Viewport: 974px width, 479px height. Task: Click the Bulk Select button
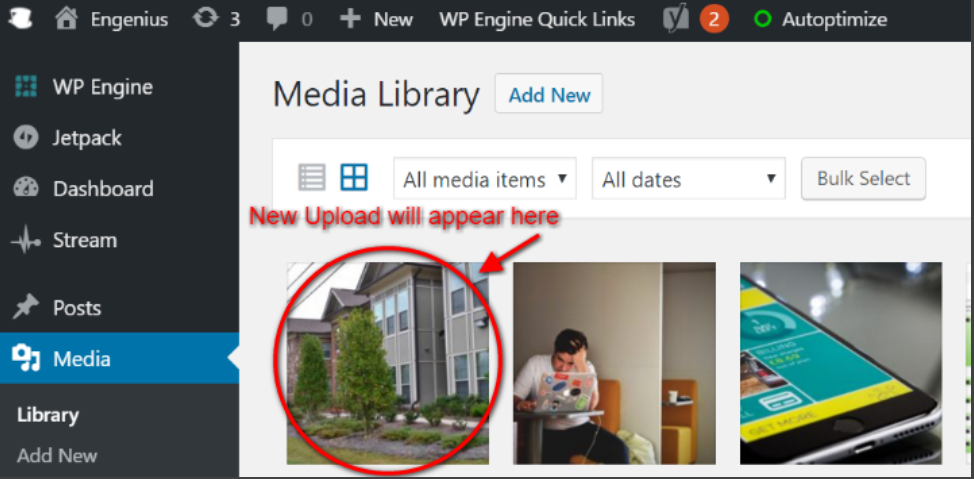[x=863, y=179]
